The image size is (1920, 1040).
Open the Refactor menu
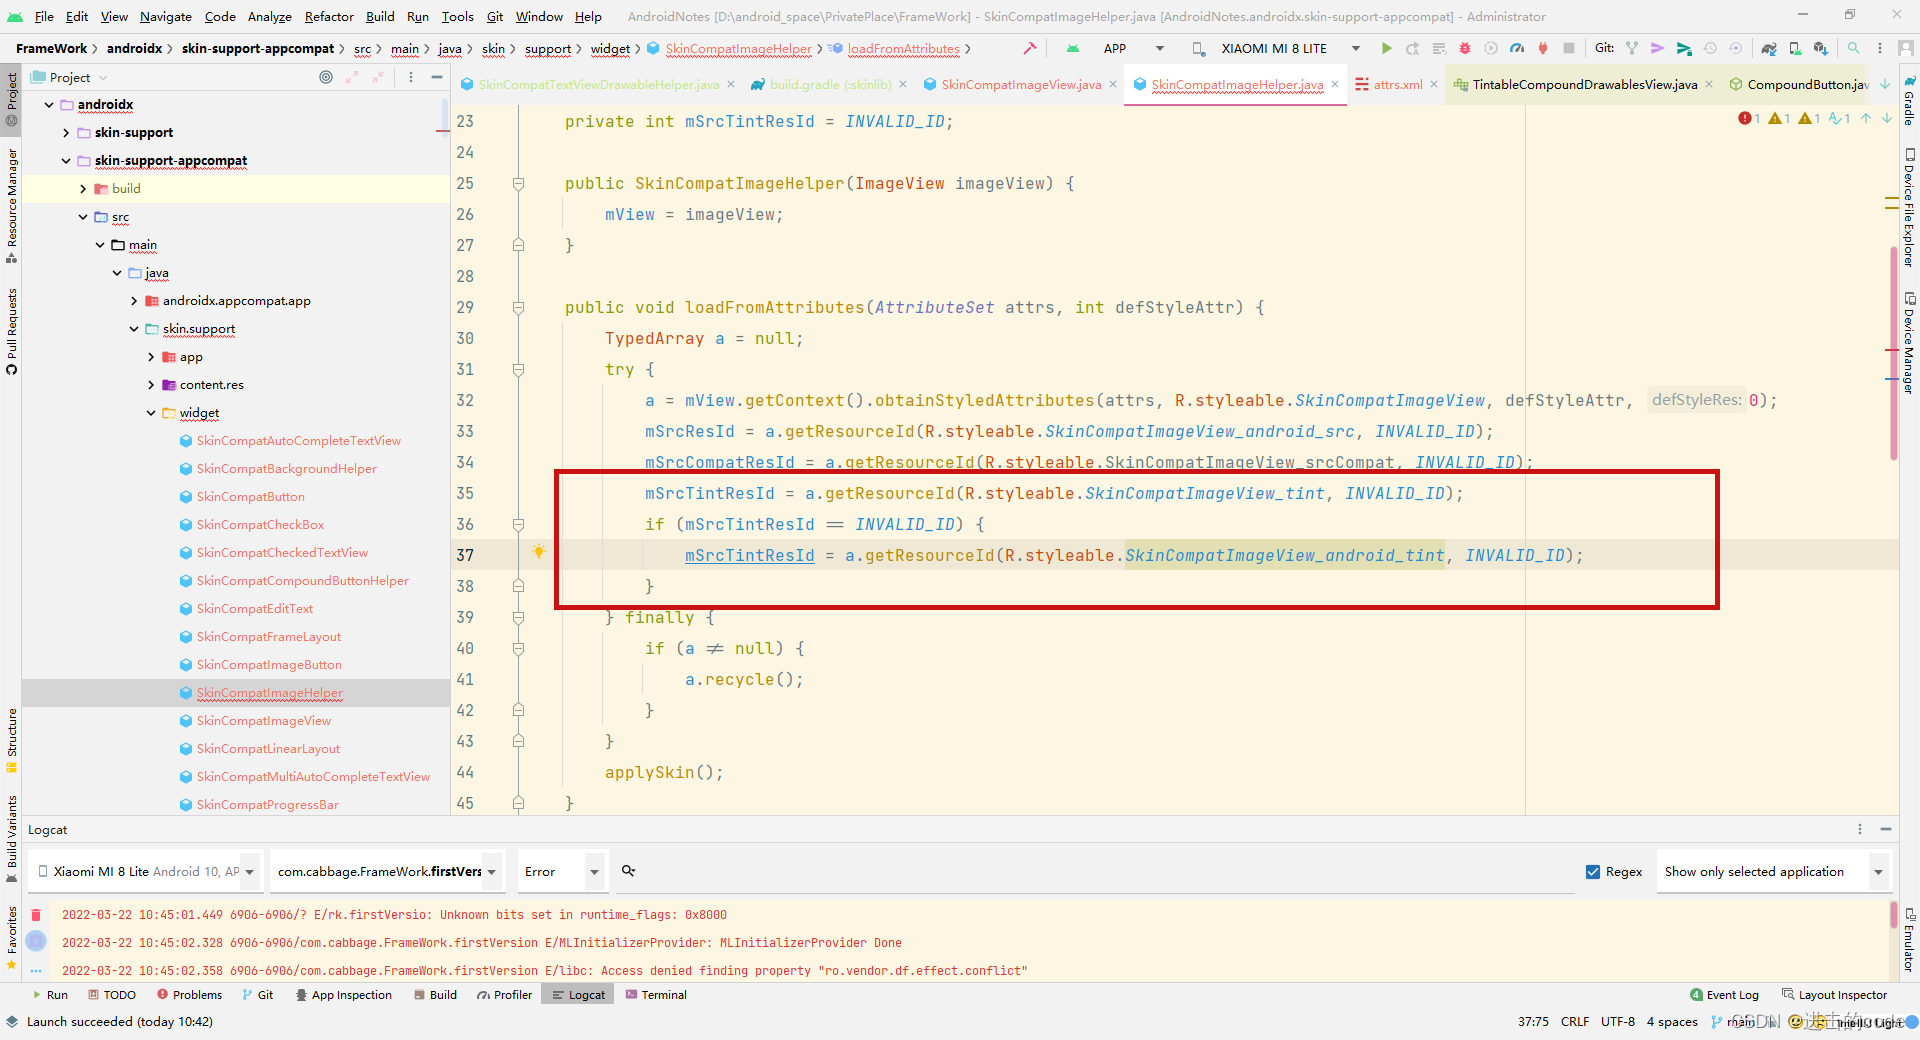[329, 16]
